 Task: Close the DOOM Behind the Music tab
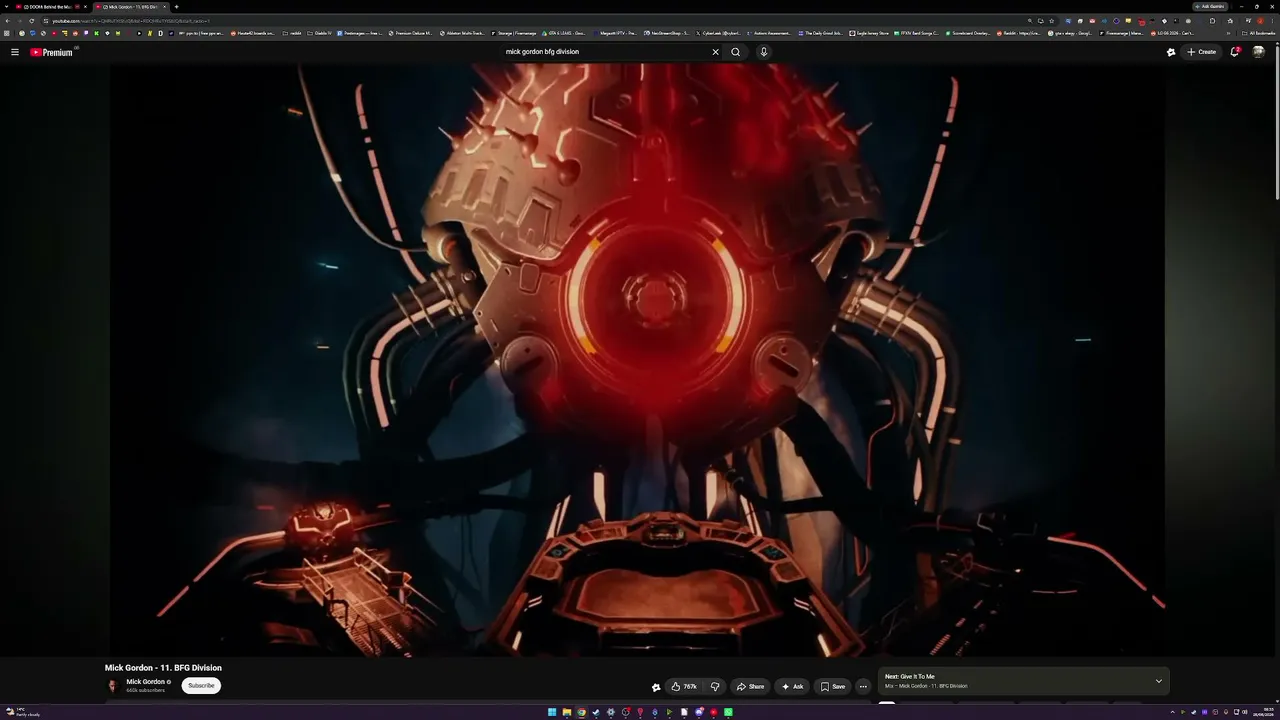coord(86,7)
